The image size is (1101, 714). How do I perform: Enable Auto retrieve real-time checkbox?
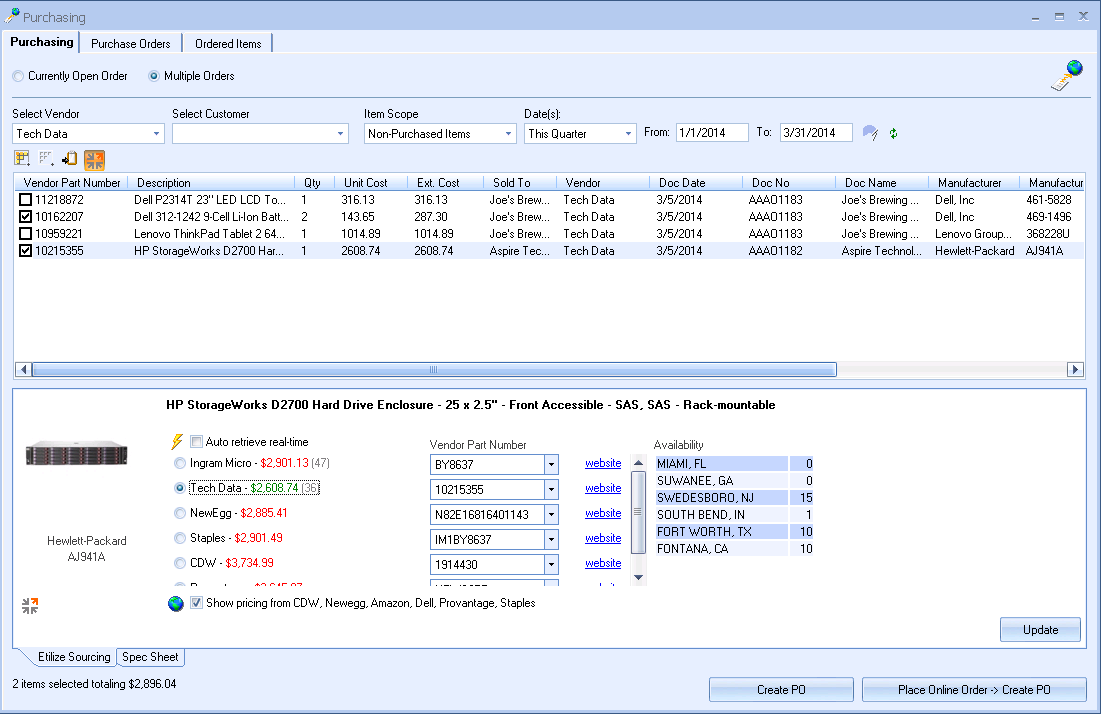tap(197, 441)
